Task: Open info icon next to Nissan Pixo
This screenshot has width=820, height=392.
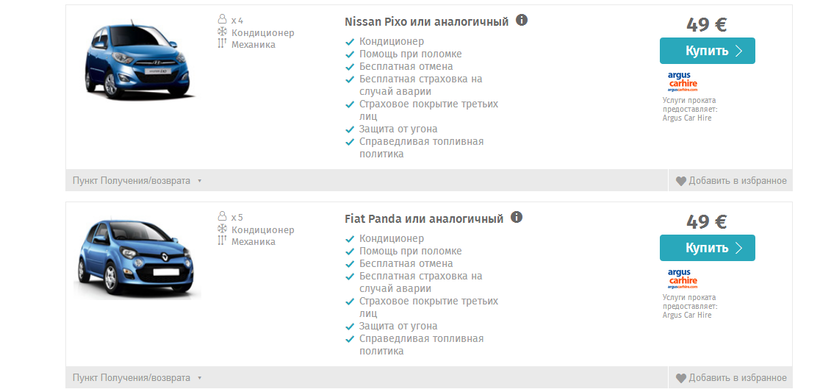Action: pos(521,20)
